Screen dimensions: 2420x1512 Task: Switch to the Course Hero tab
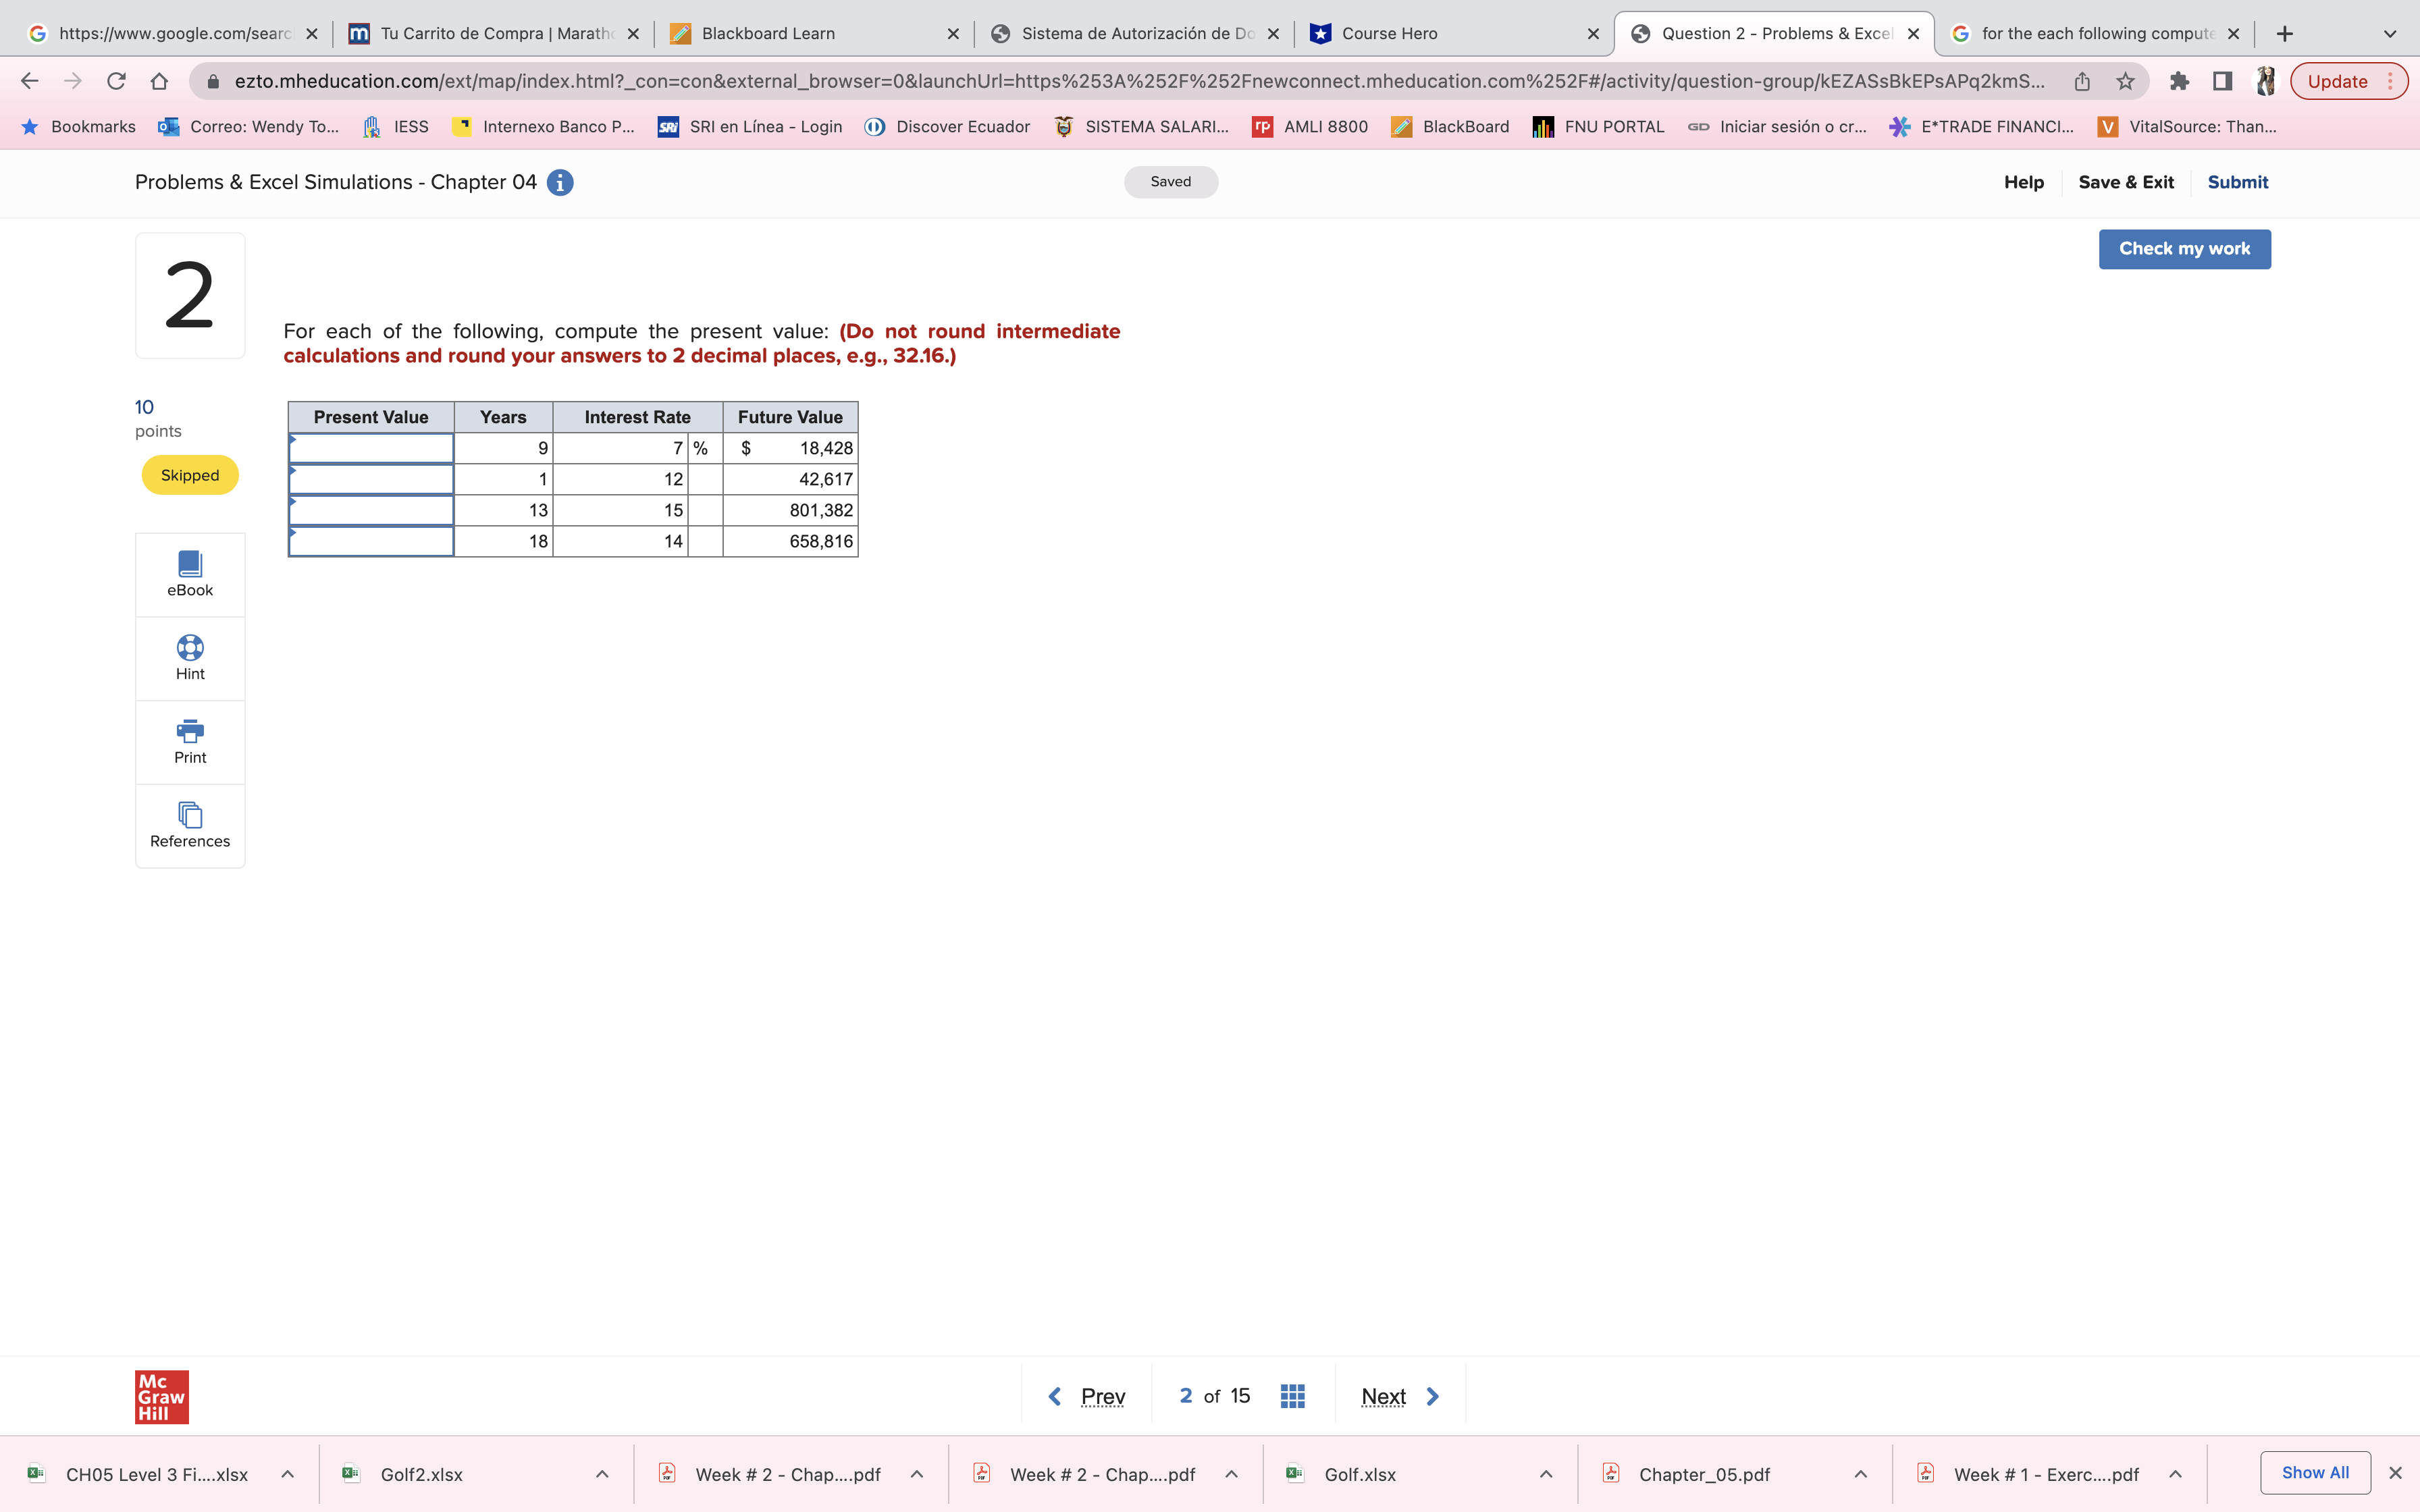coord(1450,34)
